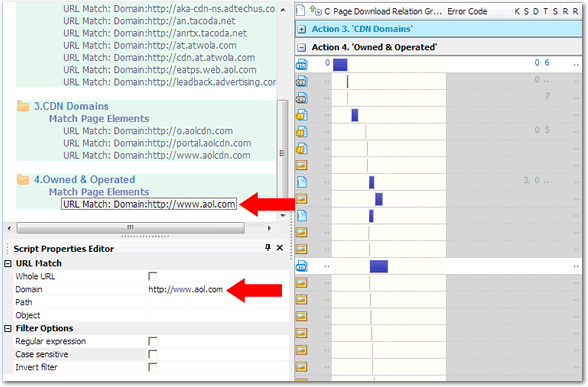Open the 3.CDN Domains script group
The height and width of the screenshot is (387, 588).
71,106
